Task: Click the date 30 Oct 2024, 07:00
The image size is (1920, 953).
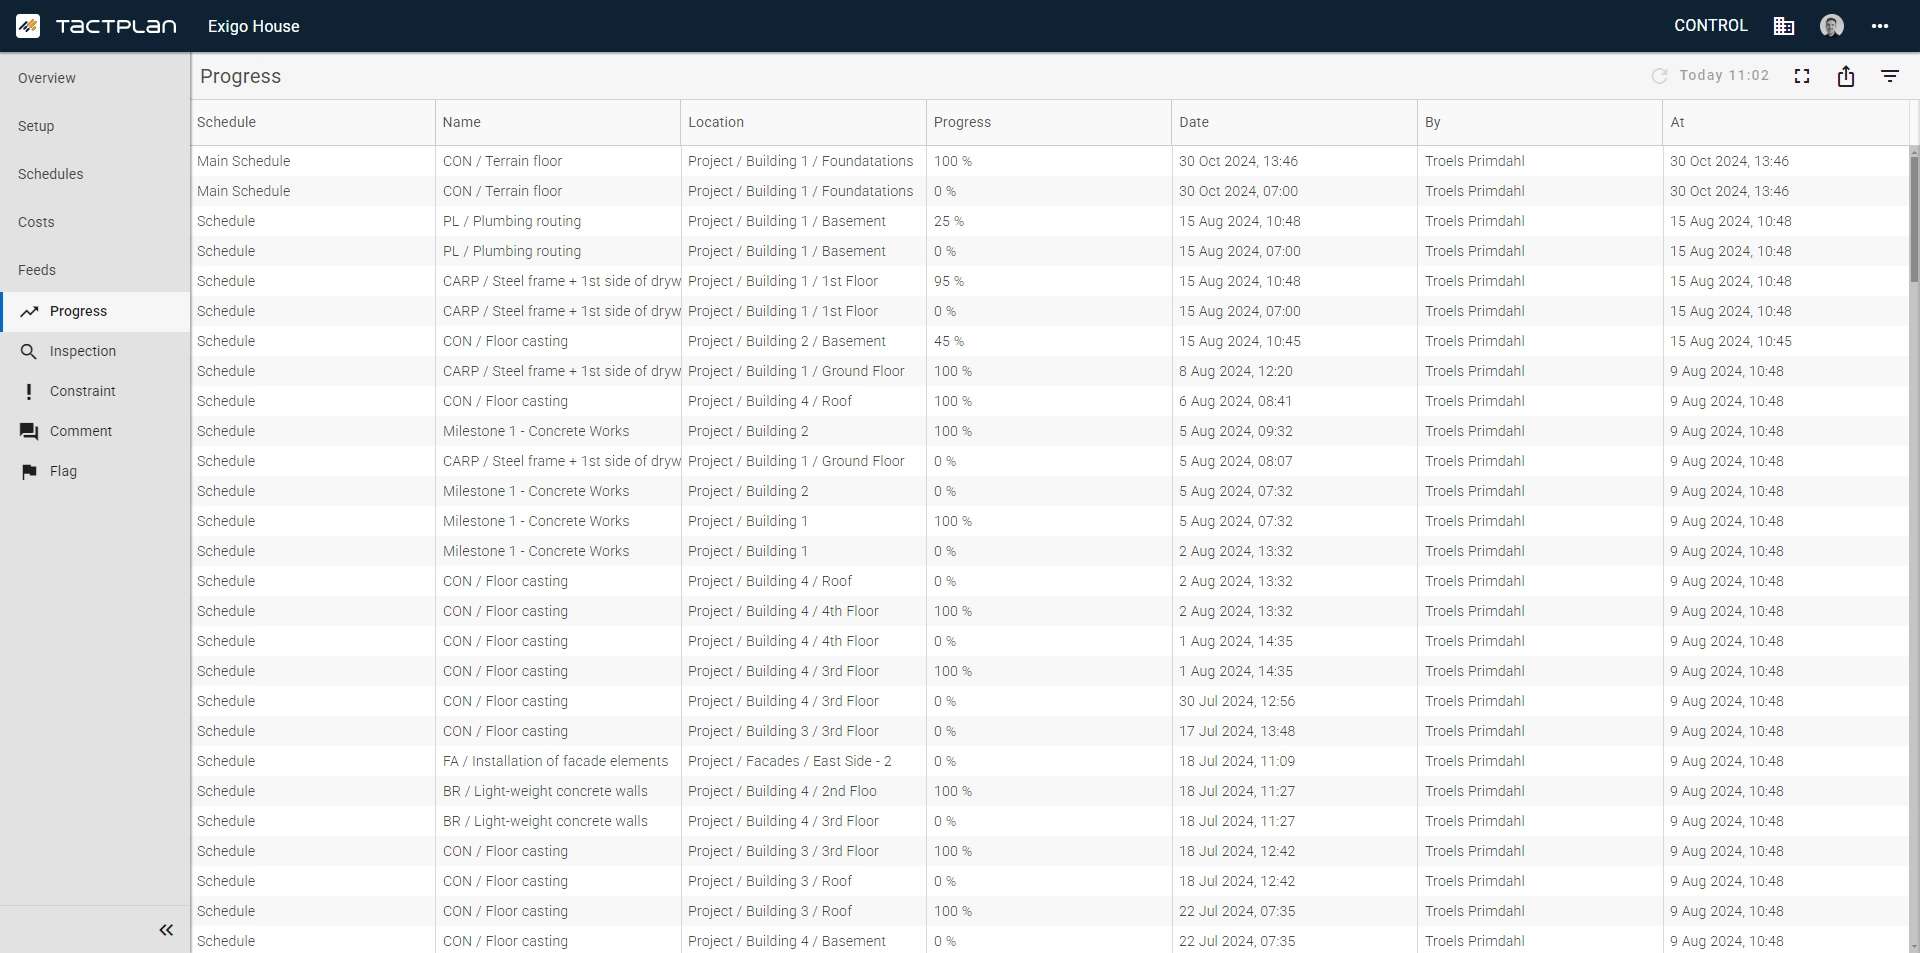Action: [x=1239, y=191]
